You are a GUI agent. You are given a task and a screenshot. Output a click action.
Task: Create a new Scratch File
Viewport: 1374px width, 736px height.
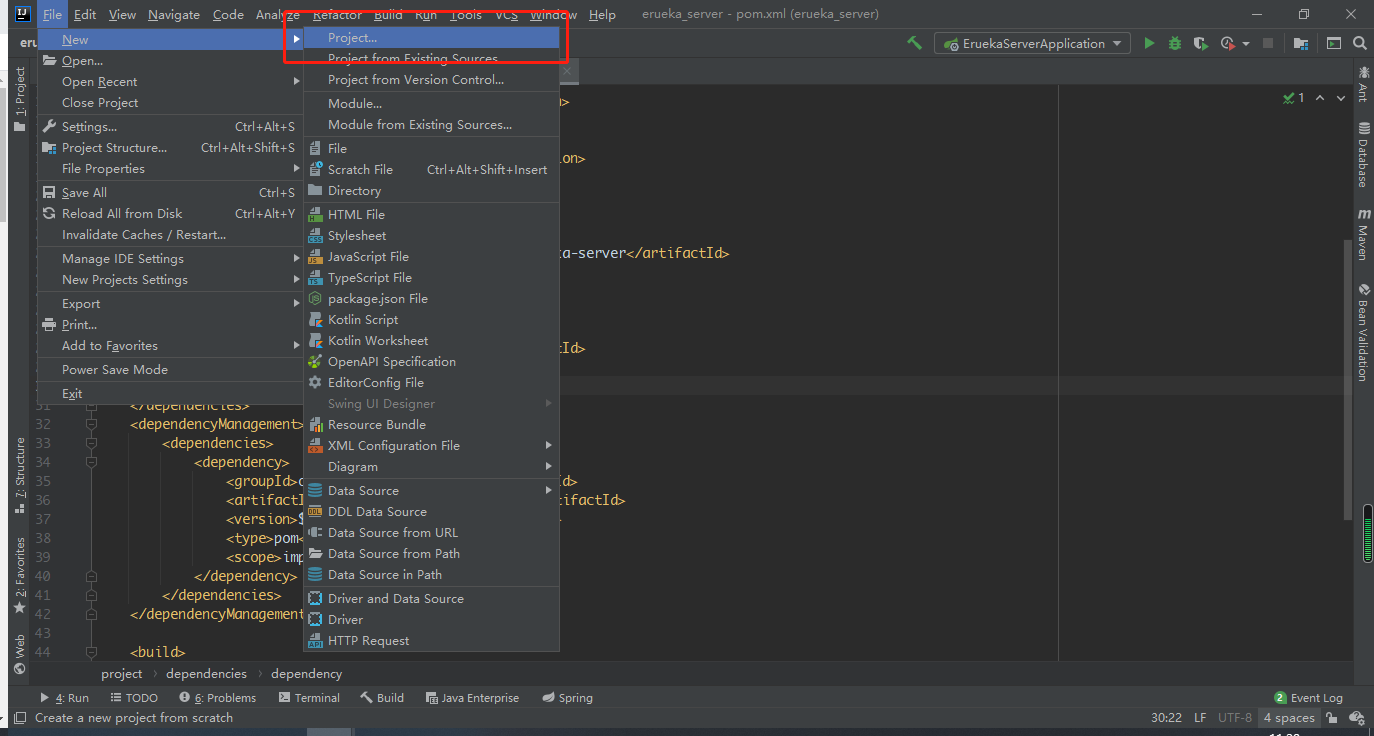coord(431,170)
